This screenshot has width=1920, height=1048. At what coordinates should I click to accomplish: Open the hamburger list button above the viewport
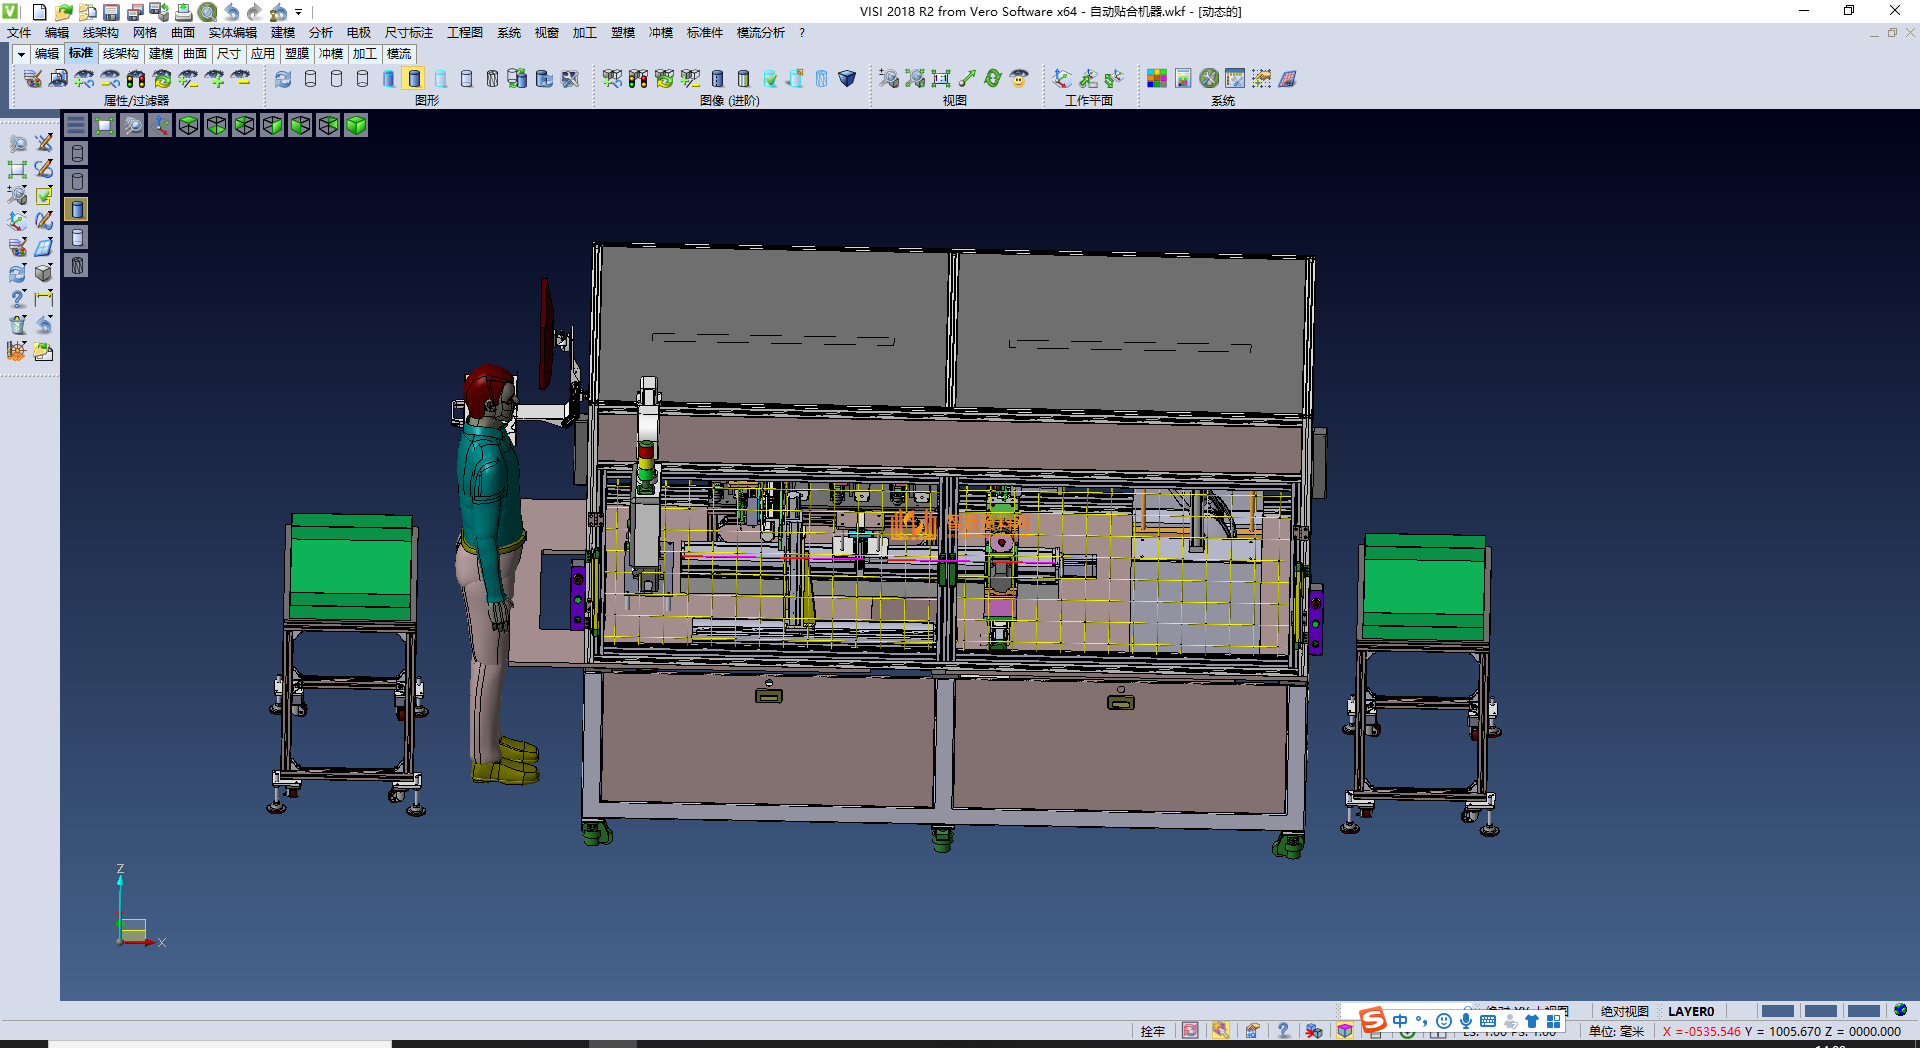point(76,125)
